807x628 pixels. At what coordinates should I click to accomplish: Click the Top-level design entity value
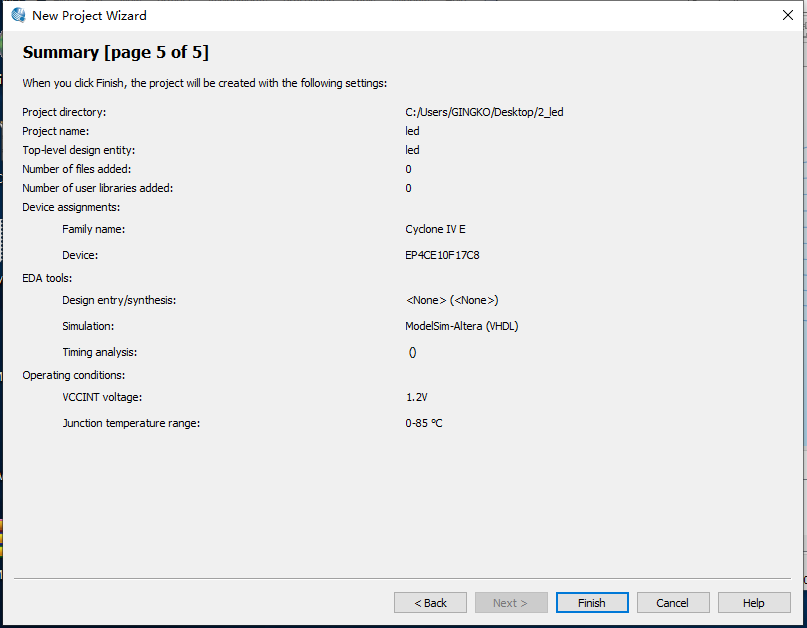(412, 150)
